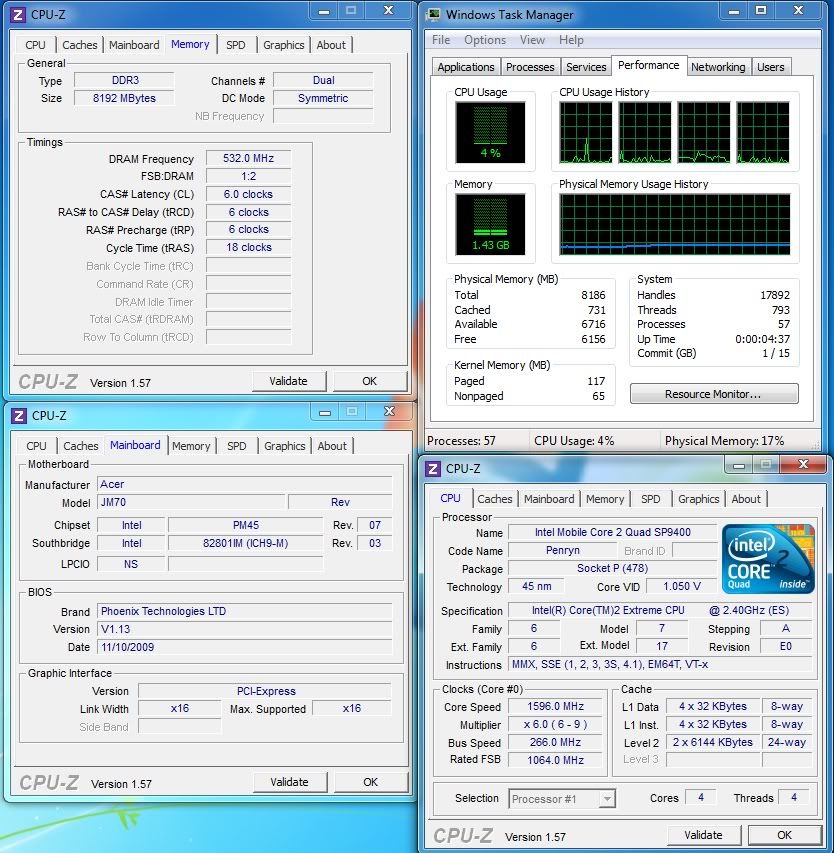Image resolution: width=834 pixels, height=853 pixels.
Task: Open Resource Monitor from Task Manager
Action: point(714,394)
